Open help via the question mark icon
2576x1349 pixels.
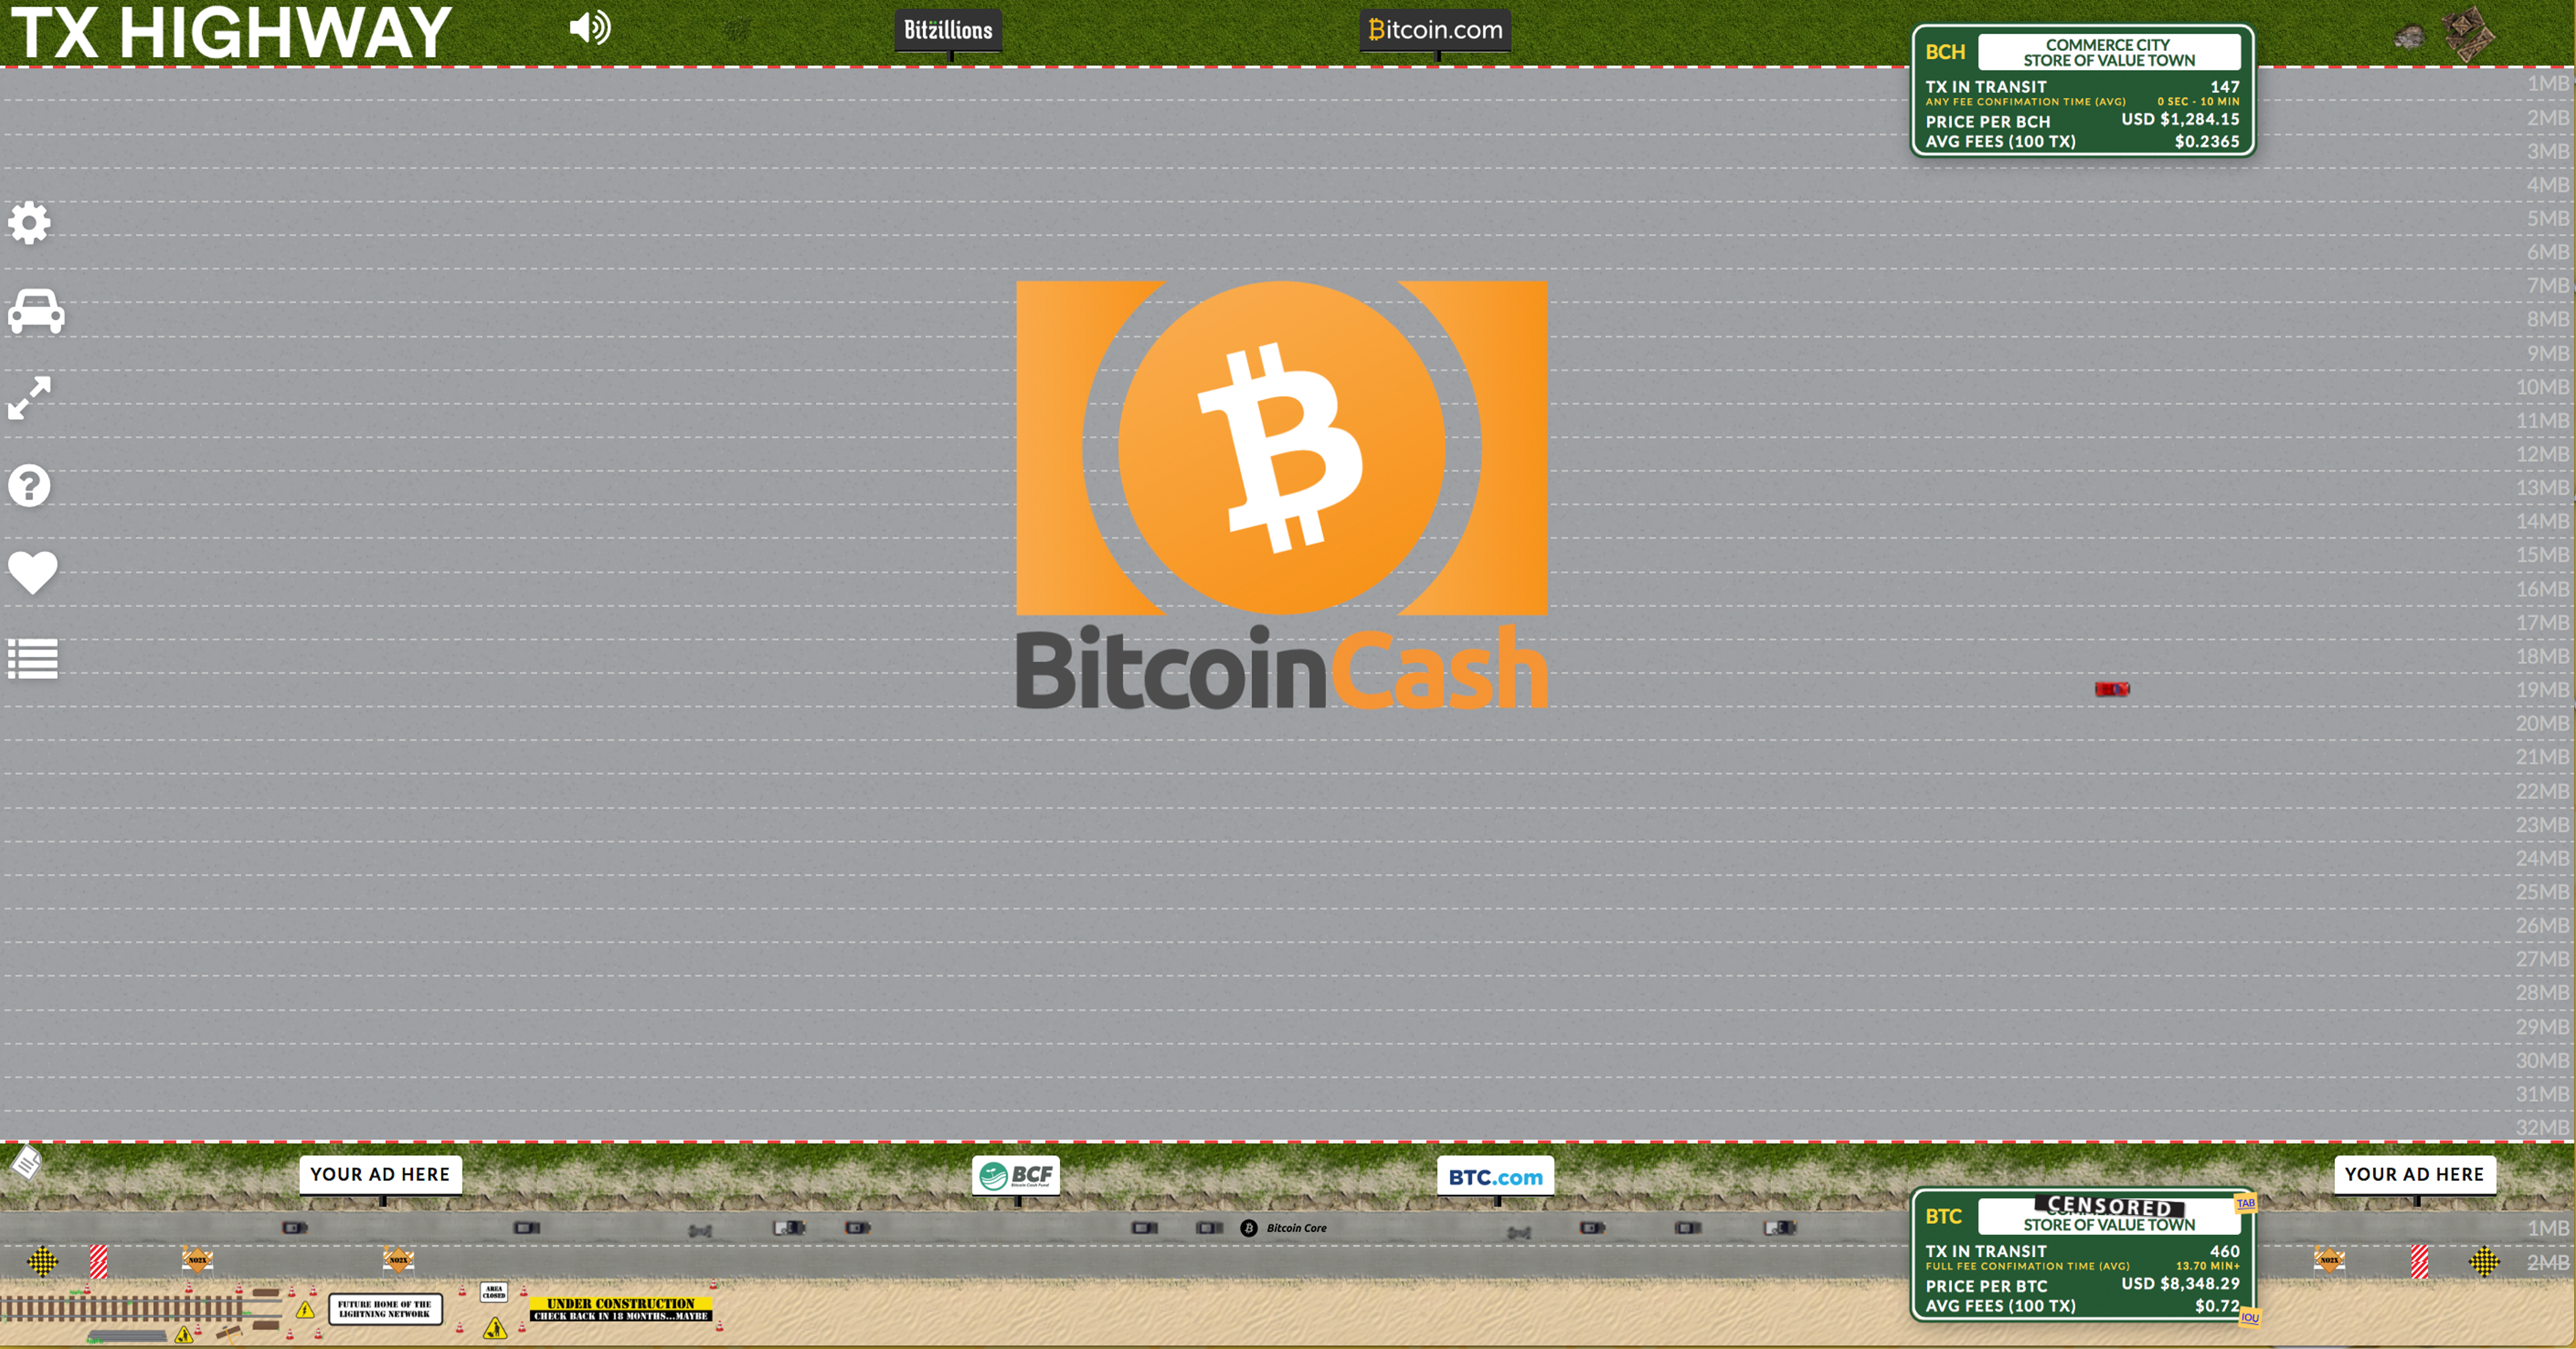pyautogui.click(x=29, y=486)
